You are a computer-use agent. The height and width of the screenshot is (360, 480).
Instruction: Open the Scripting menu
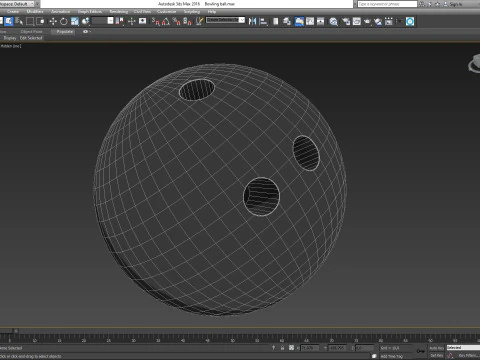[x=192, y=12]
